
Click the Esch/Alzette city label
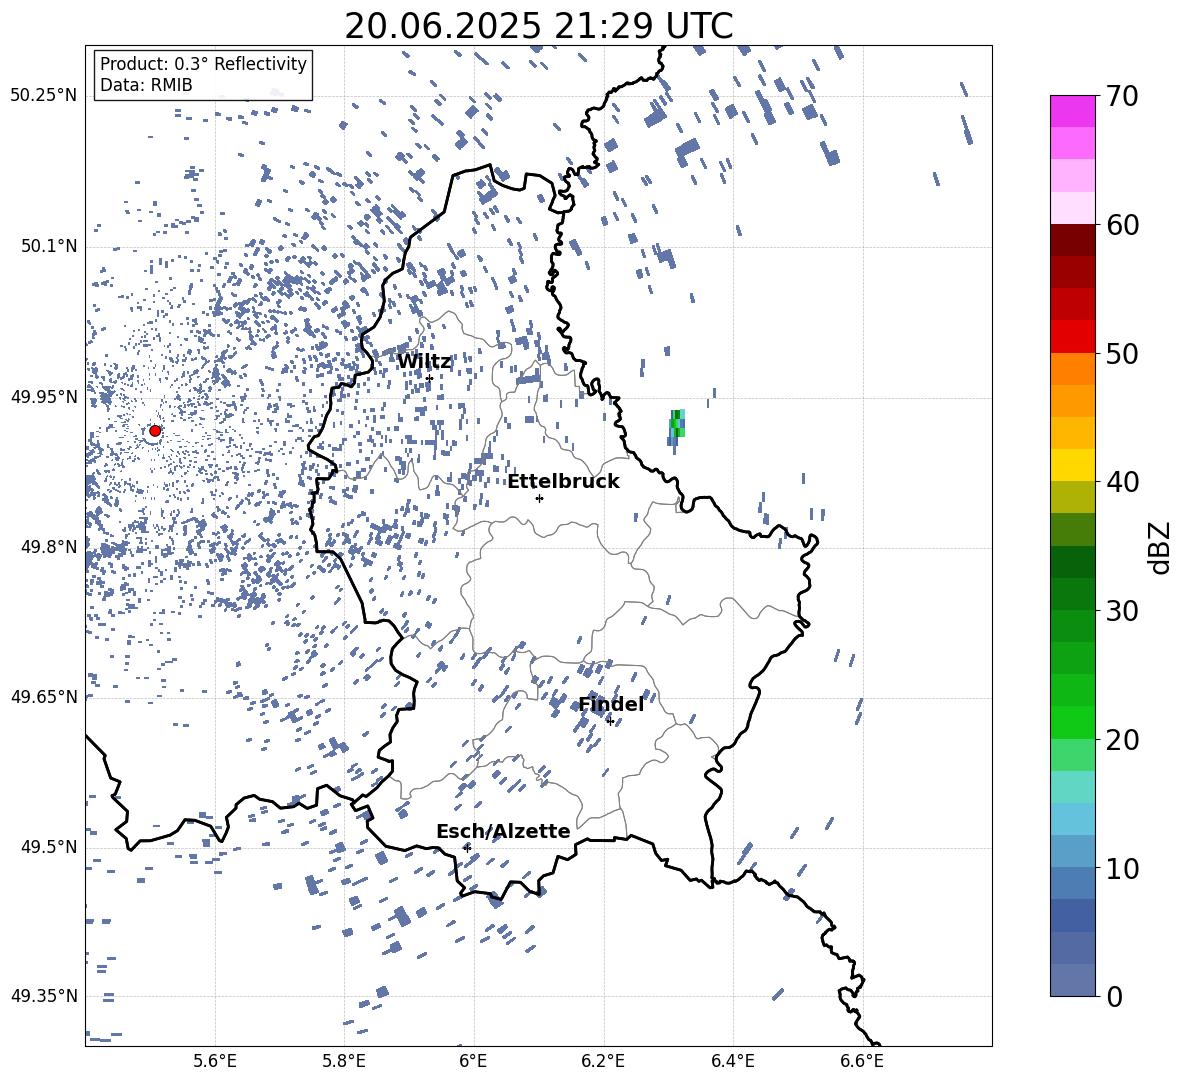pos(503,832)
